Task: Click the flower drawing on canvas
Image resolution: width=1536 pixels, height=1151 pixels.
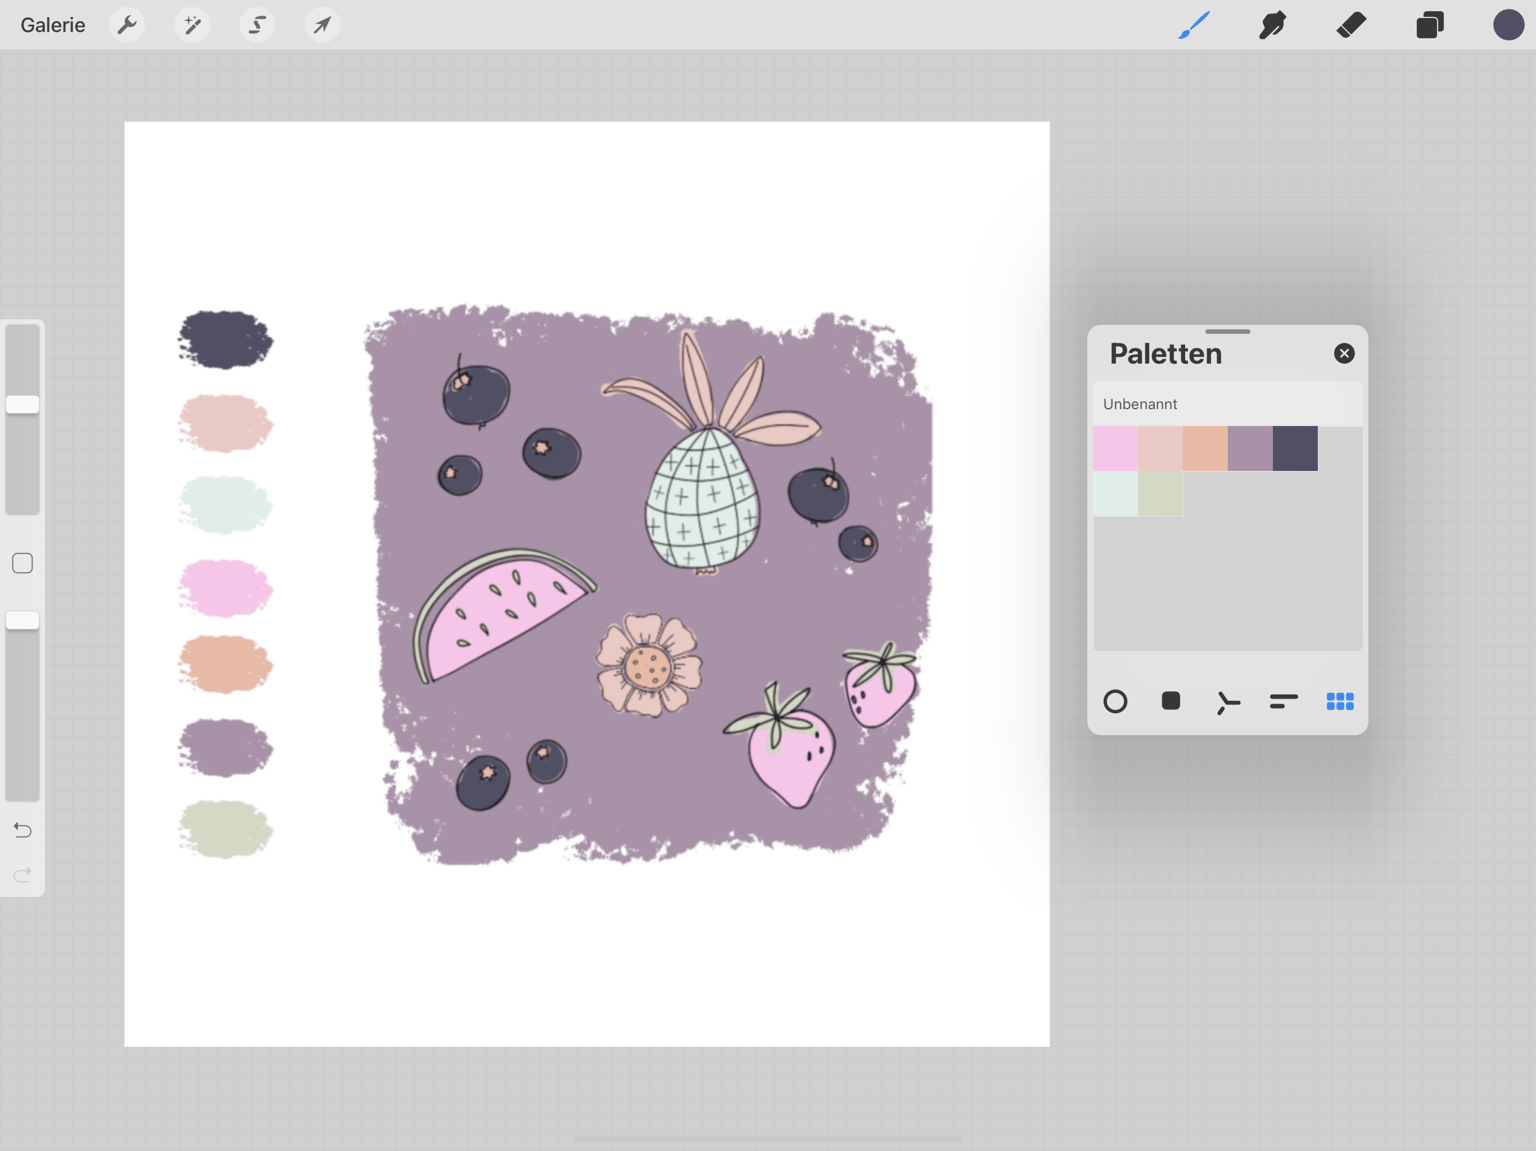Action: coord(649,665)
